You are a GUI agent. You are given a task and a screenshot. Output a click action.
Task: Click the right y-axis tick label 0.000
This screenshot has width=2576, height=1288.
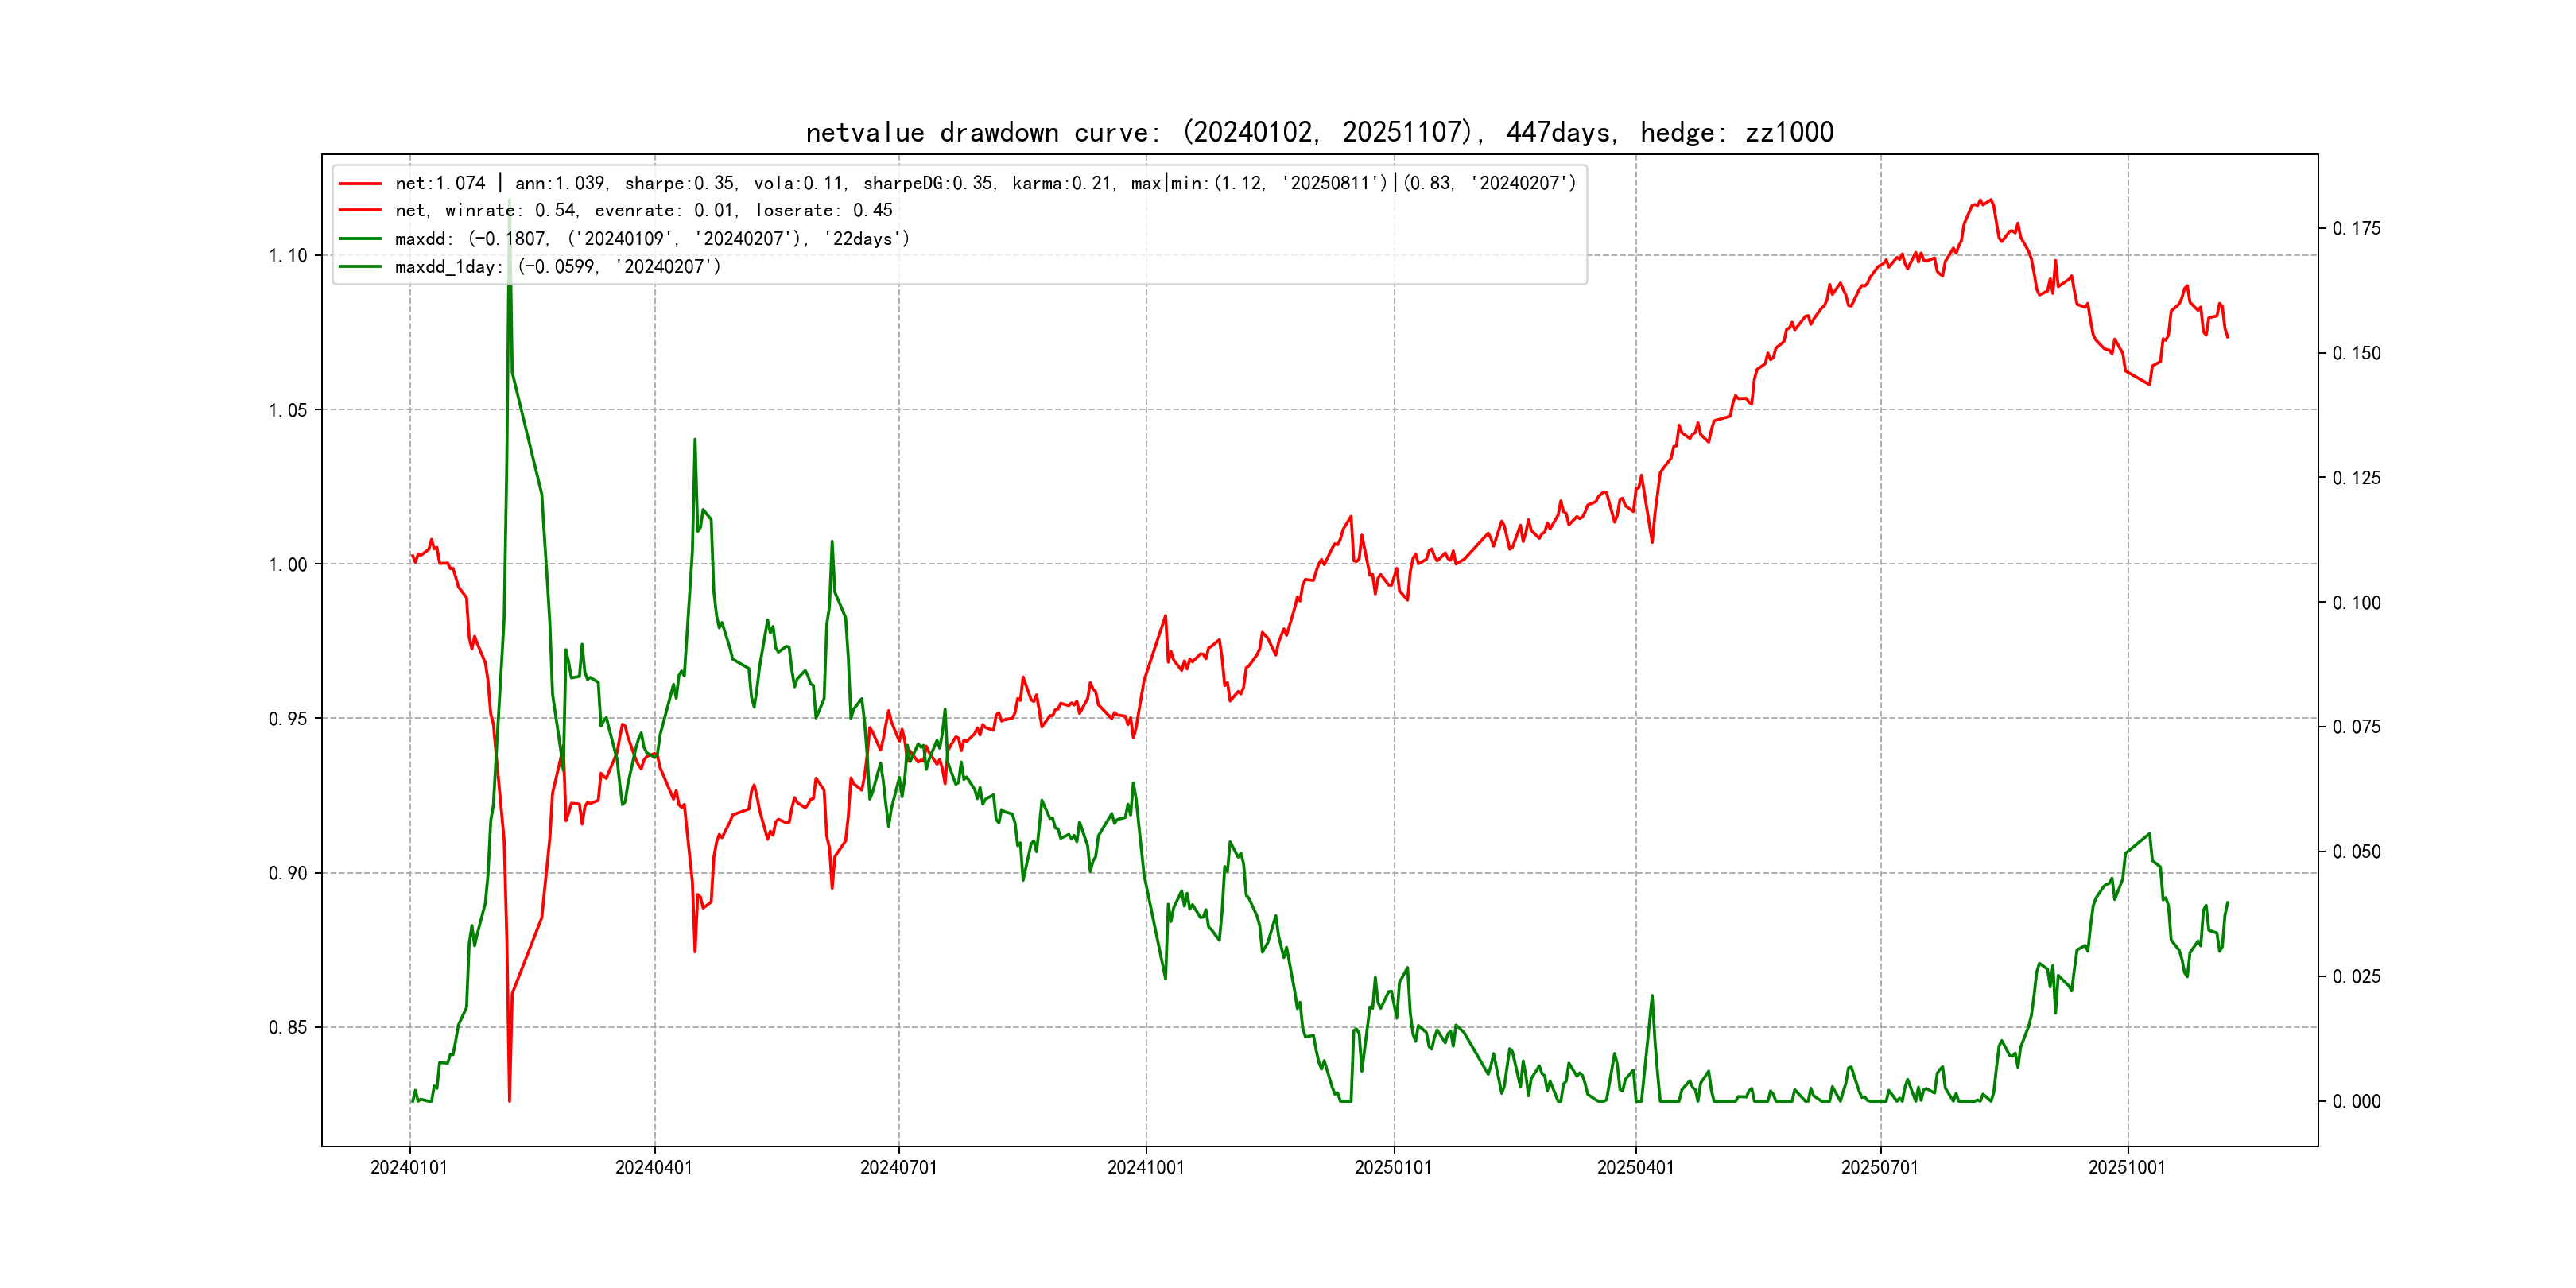(2357, 1102)
